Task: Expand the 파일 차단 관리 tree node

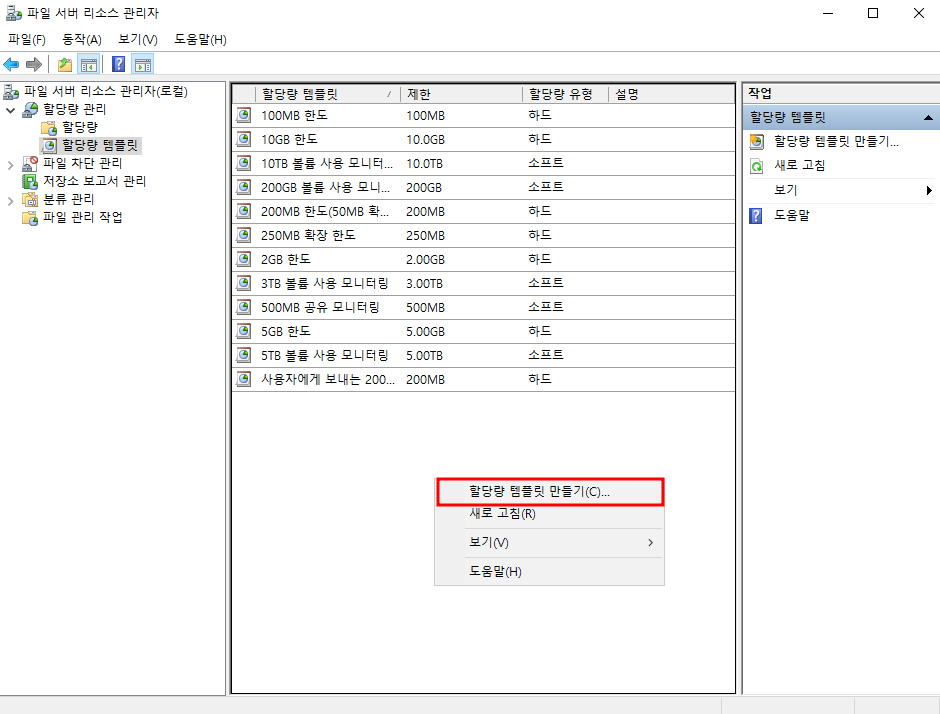Action: 10,165
